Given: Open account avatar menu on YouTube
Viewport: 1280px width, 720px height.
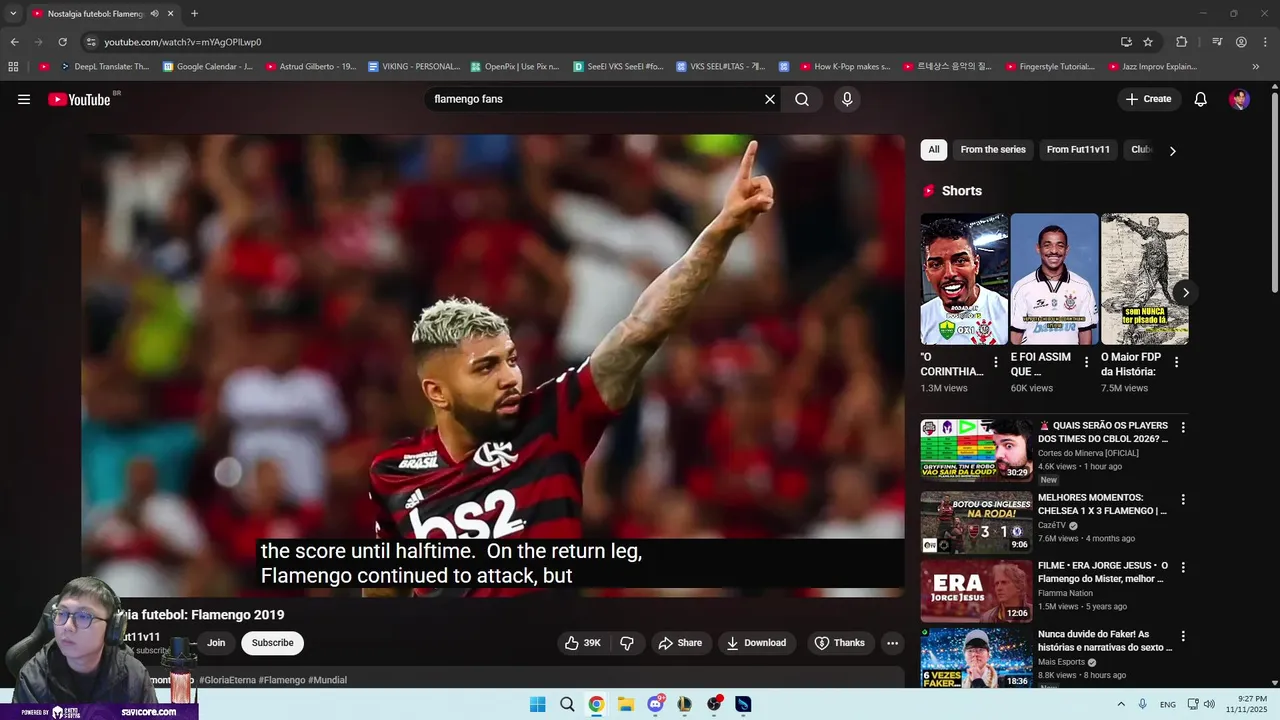Looking at the screenshot, I should pyautogui.click(x=1240, y=99).
